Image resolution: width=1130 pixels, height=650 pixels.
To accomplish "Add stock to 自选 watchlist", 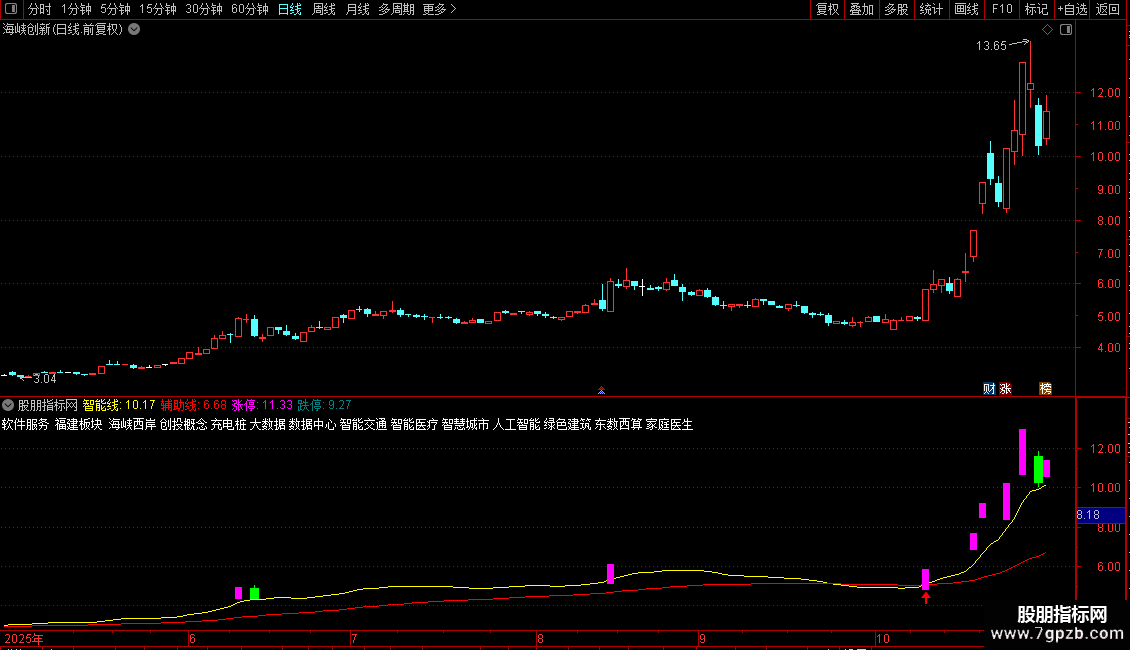I will (x=1072, y=9).
